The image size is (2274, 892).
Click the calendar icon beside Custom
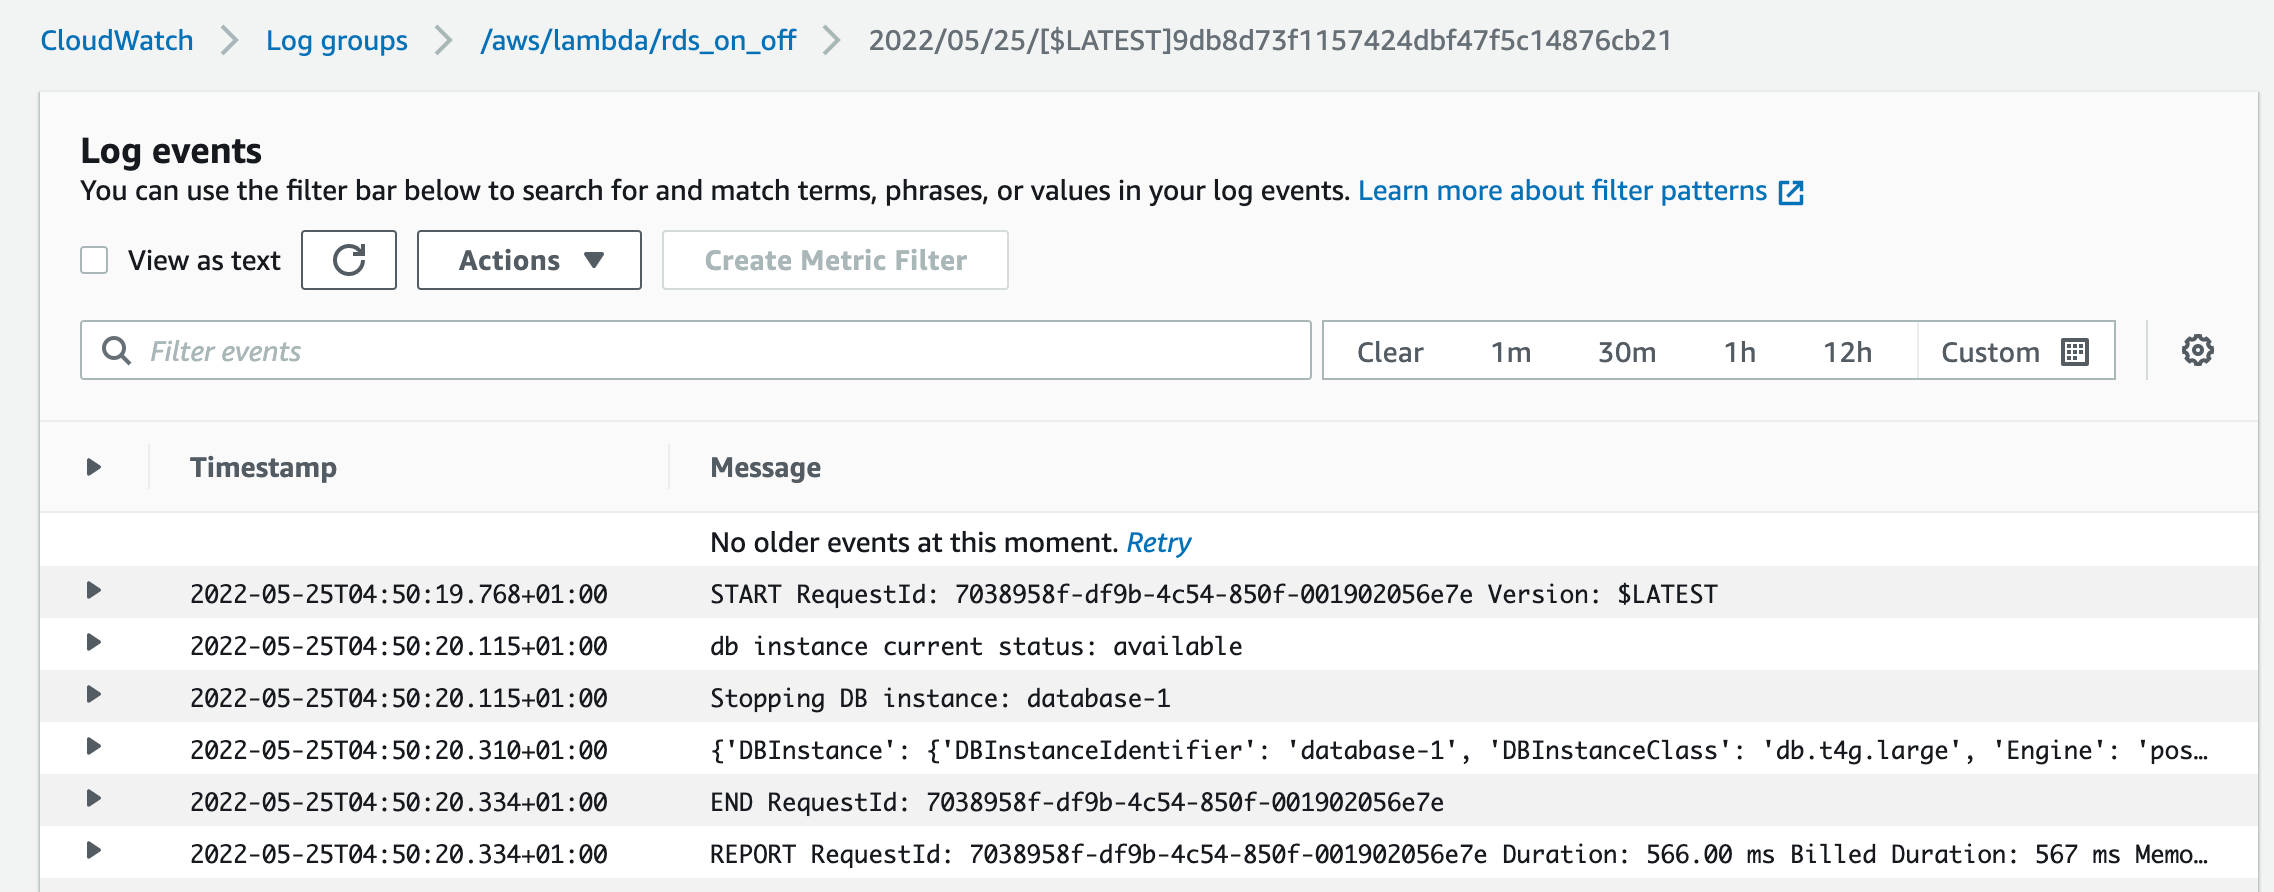(x=2075, y=351)
